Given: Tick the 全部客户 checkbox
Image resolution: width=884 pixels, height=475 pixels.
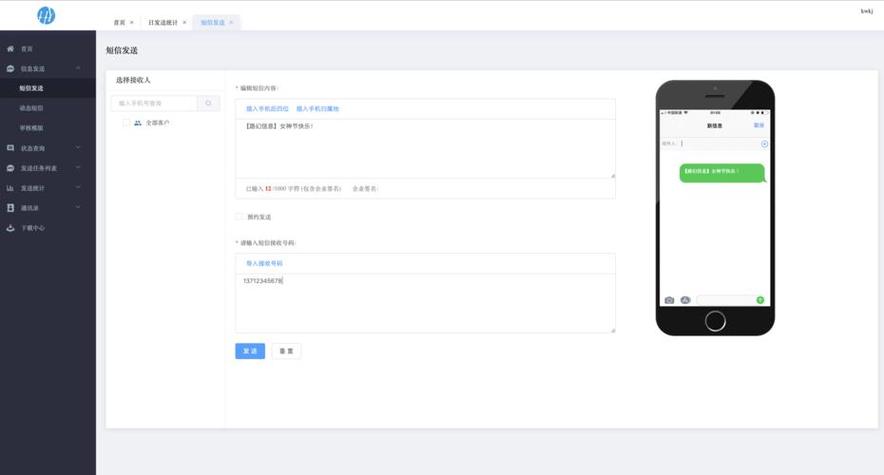Looking at the screenshot, I should pyautogui.click(x=126, y=123).
